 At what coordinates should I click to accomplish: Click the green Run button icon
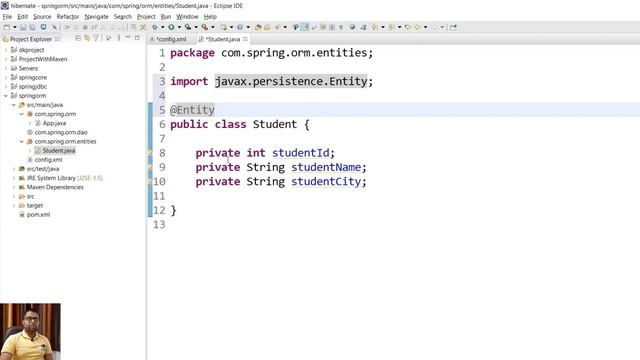pos(171,27)
